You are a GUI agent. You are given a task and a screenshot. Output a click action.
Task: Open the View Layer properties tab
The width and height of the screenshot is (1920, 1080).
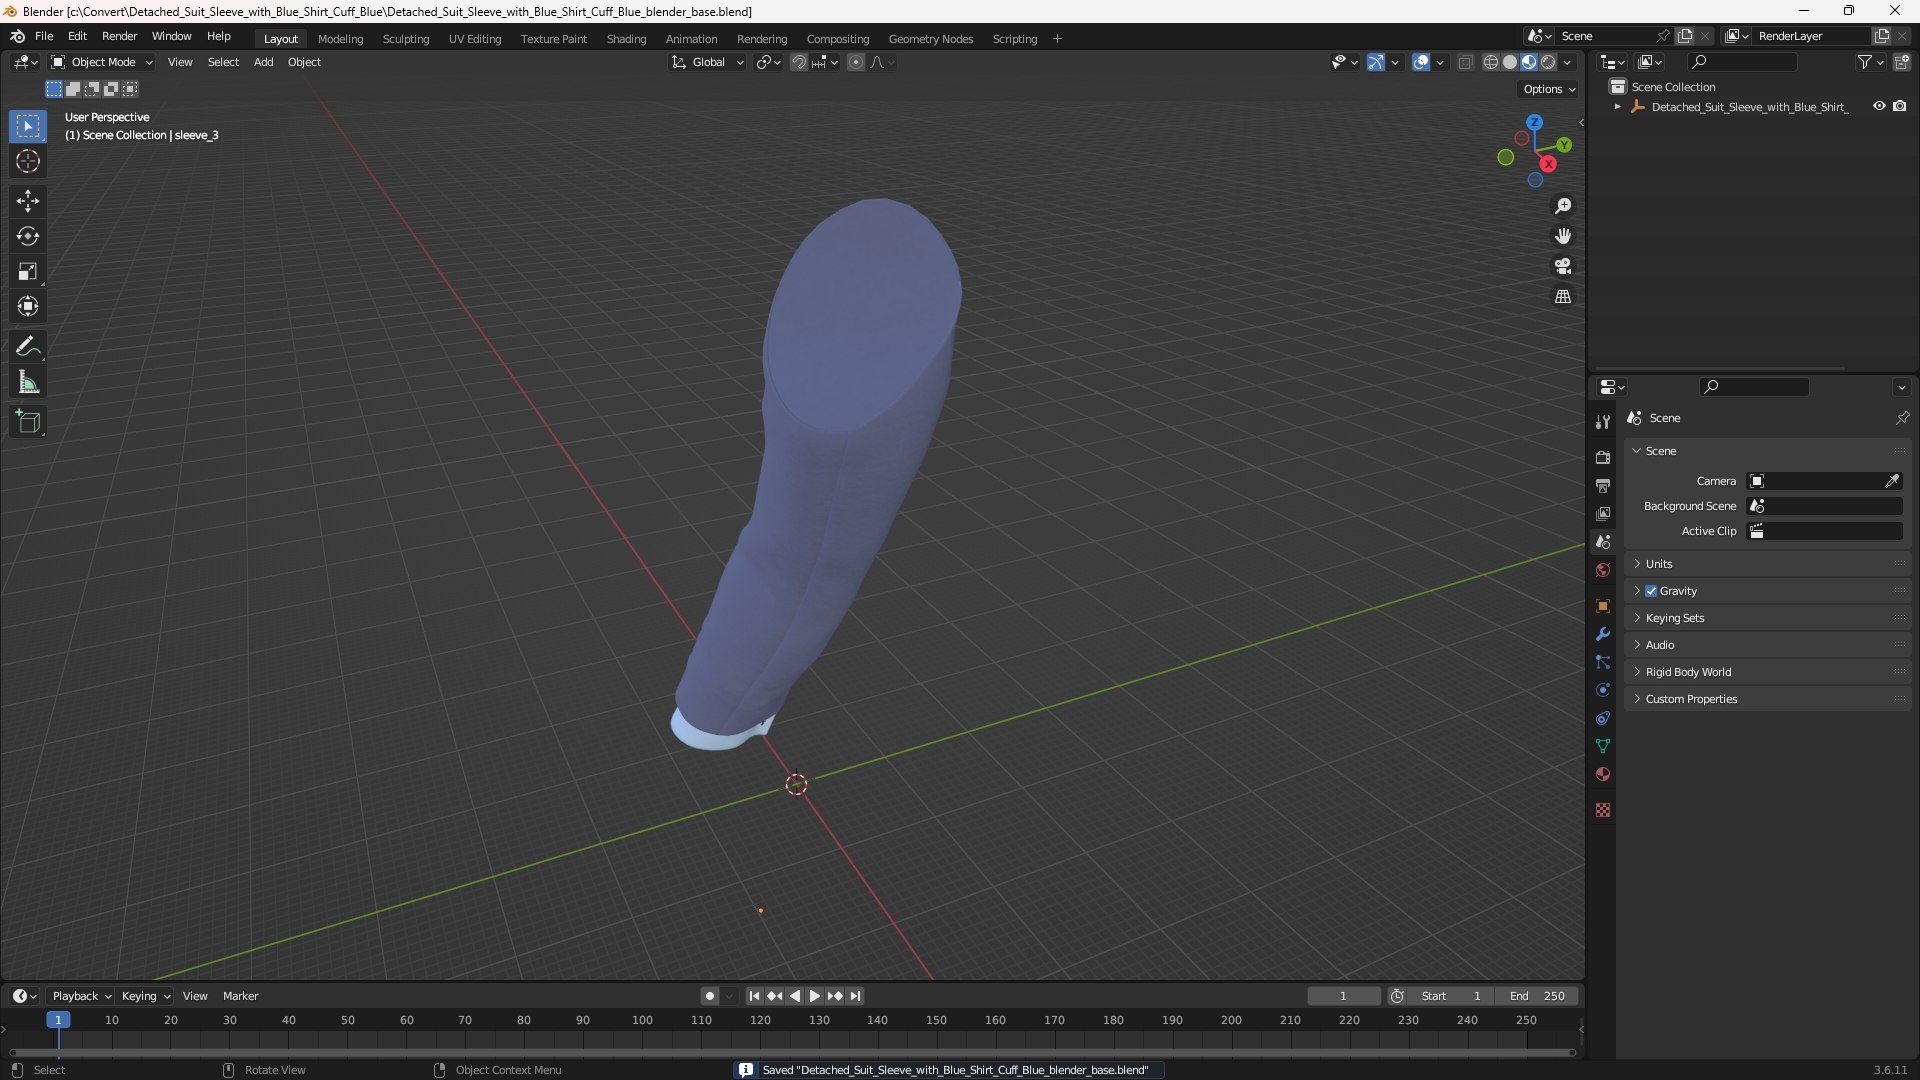(1603, 514)
